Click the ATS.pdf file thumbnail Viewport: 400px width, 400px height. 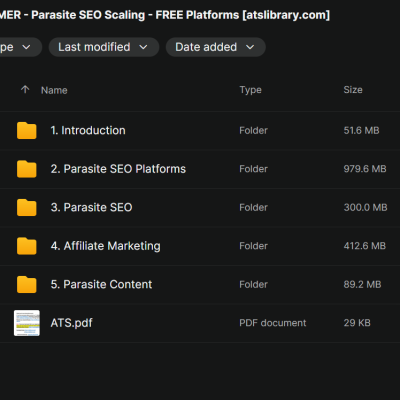(27, 323)
